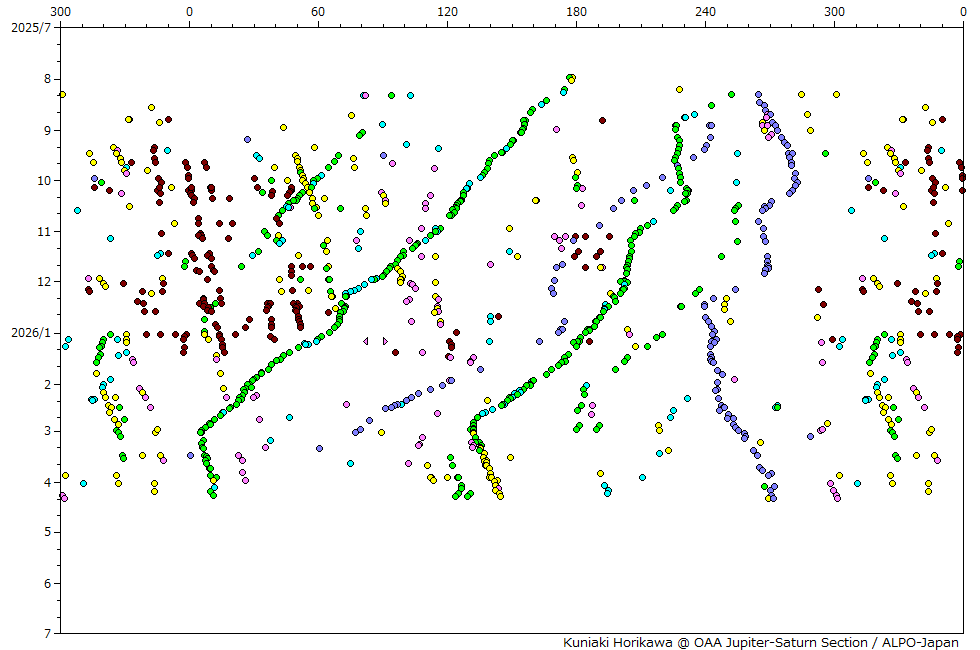
Task: Click the month 6 label on left axis
Action: pyautogui.click(x=47, y=583)
